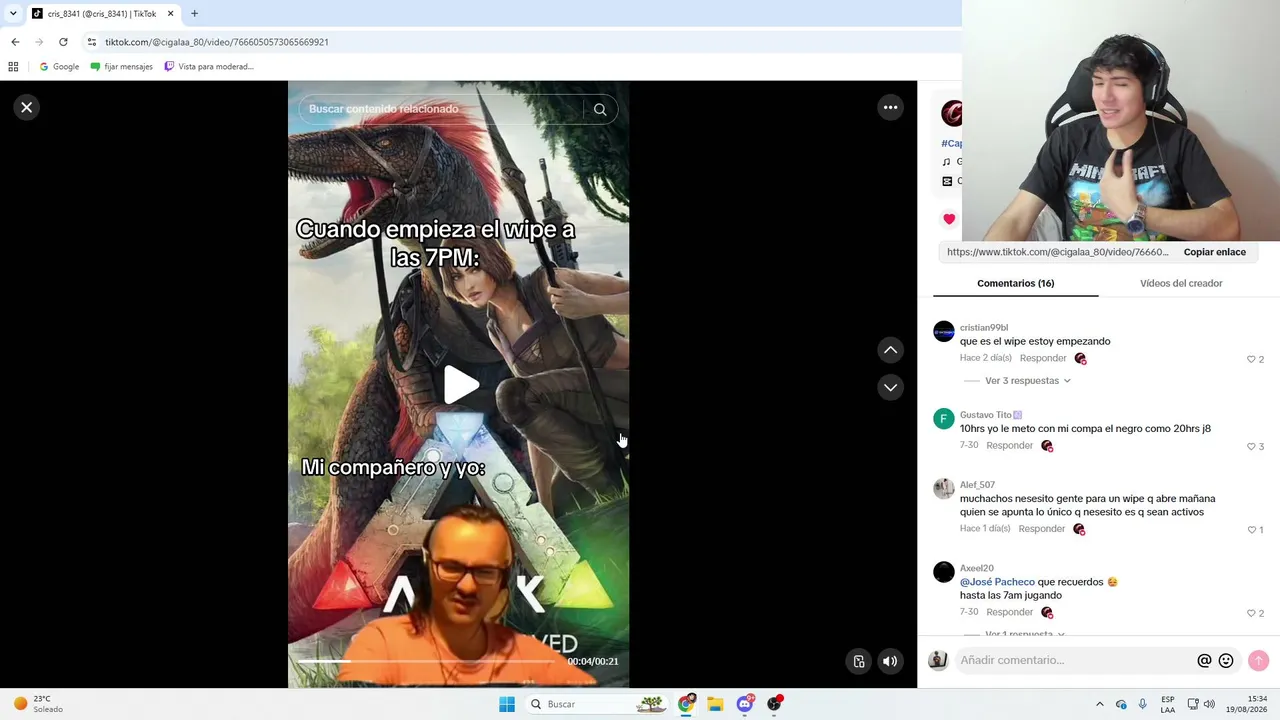The height and width of the screenshot is (720, 1280).
Task: Post the comment with arrow button
Action: coord(1258,660)
